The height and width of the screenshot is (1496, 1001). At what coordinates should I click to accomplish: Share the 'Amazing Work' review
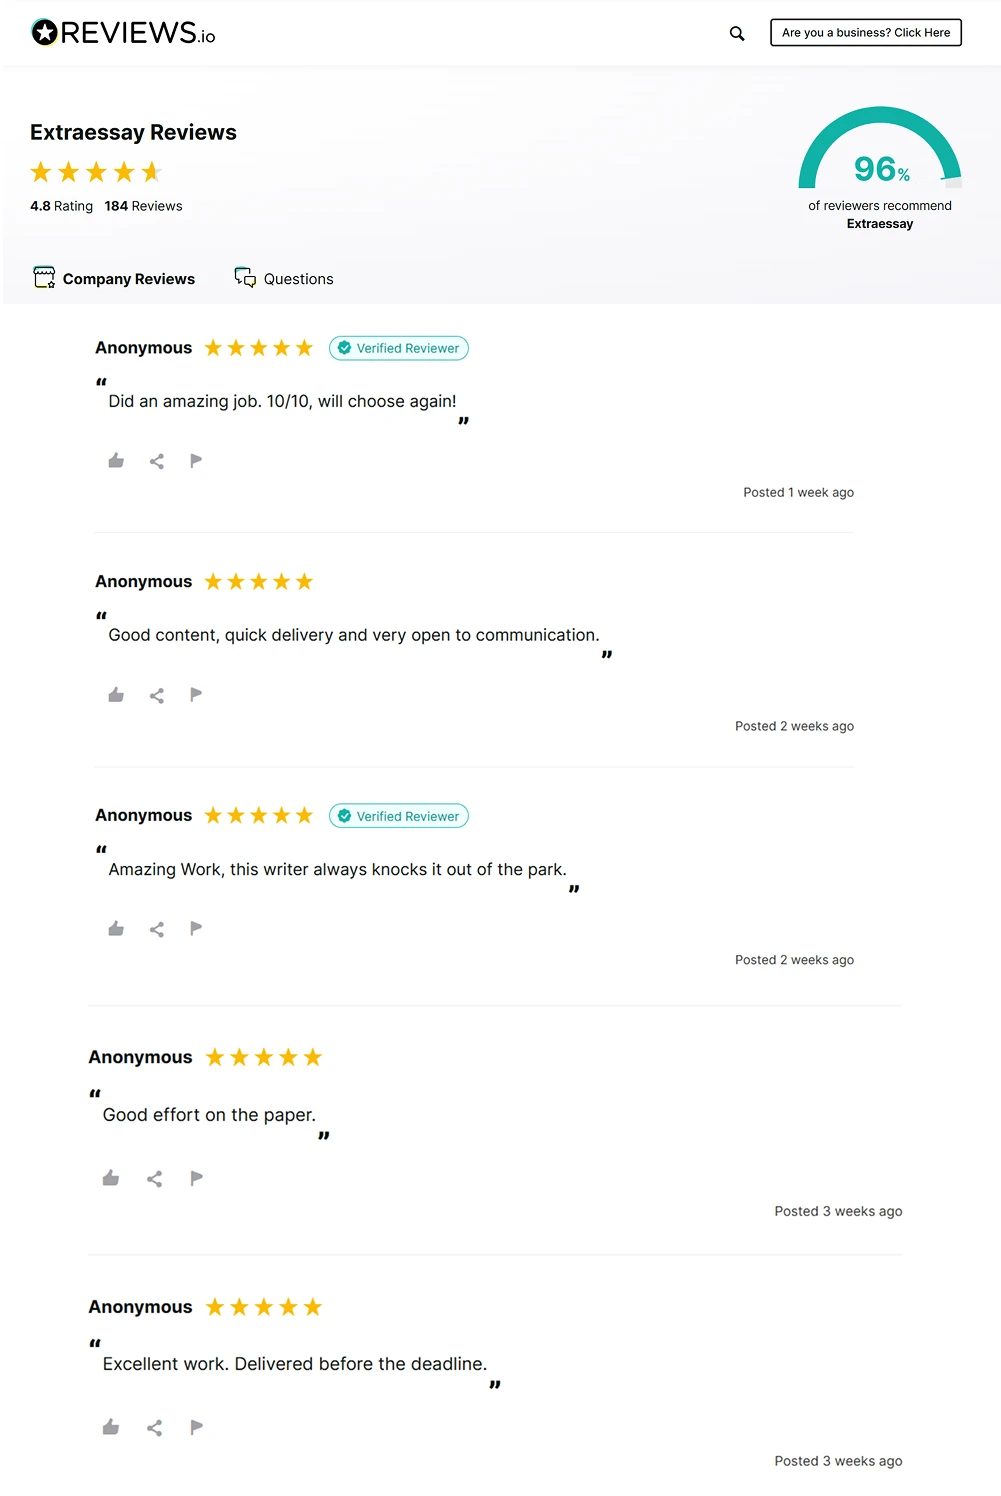pos(157,929)
